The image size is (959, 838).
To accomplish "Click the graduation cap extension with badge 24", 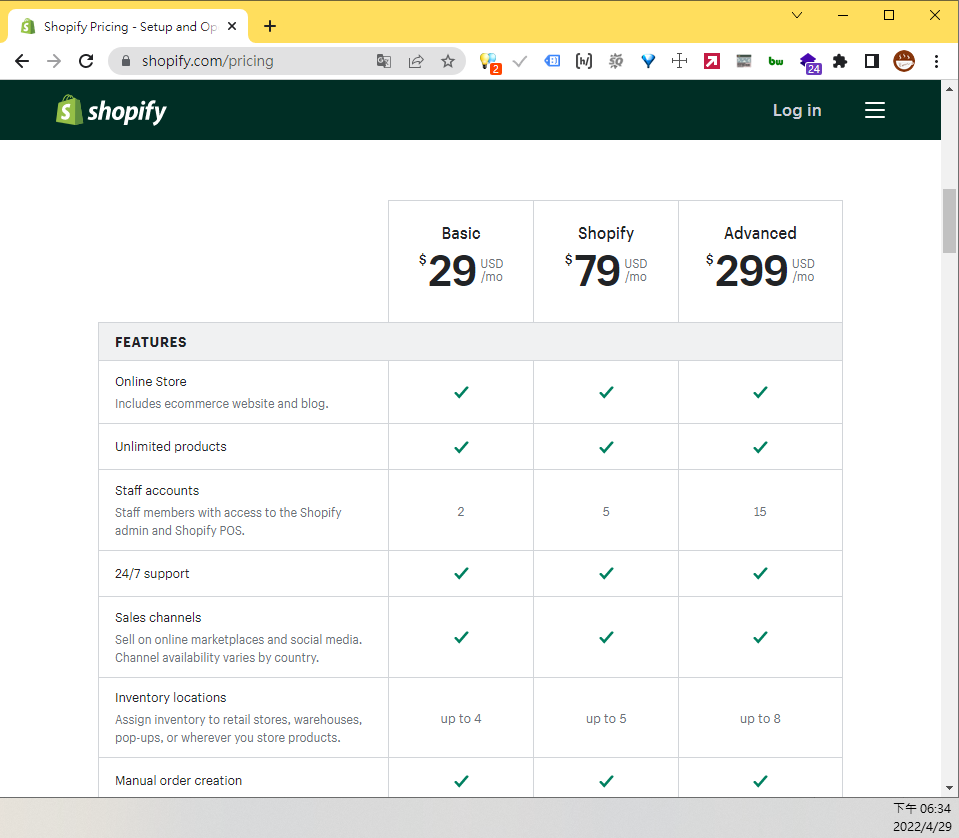I will coord(810,63).
